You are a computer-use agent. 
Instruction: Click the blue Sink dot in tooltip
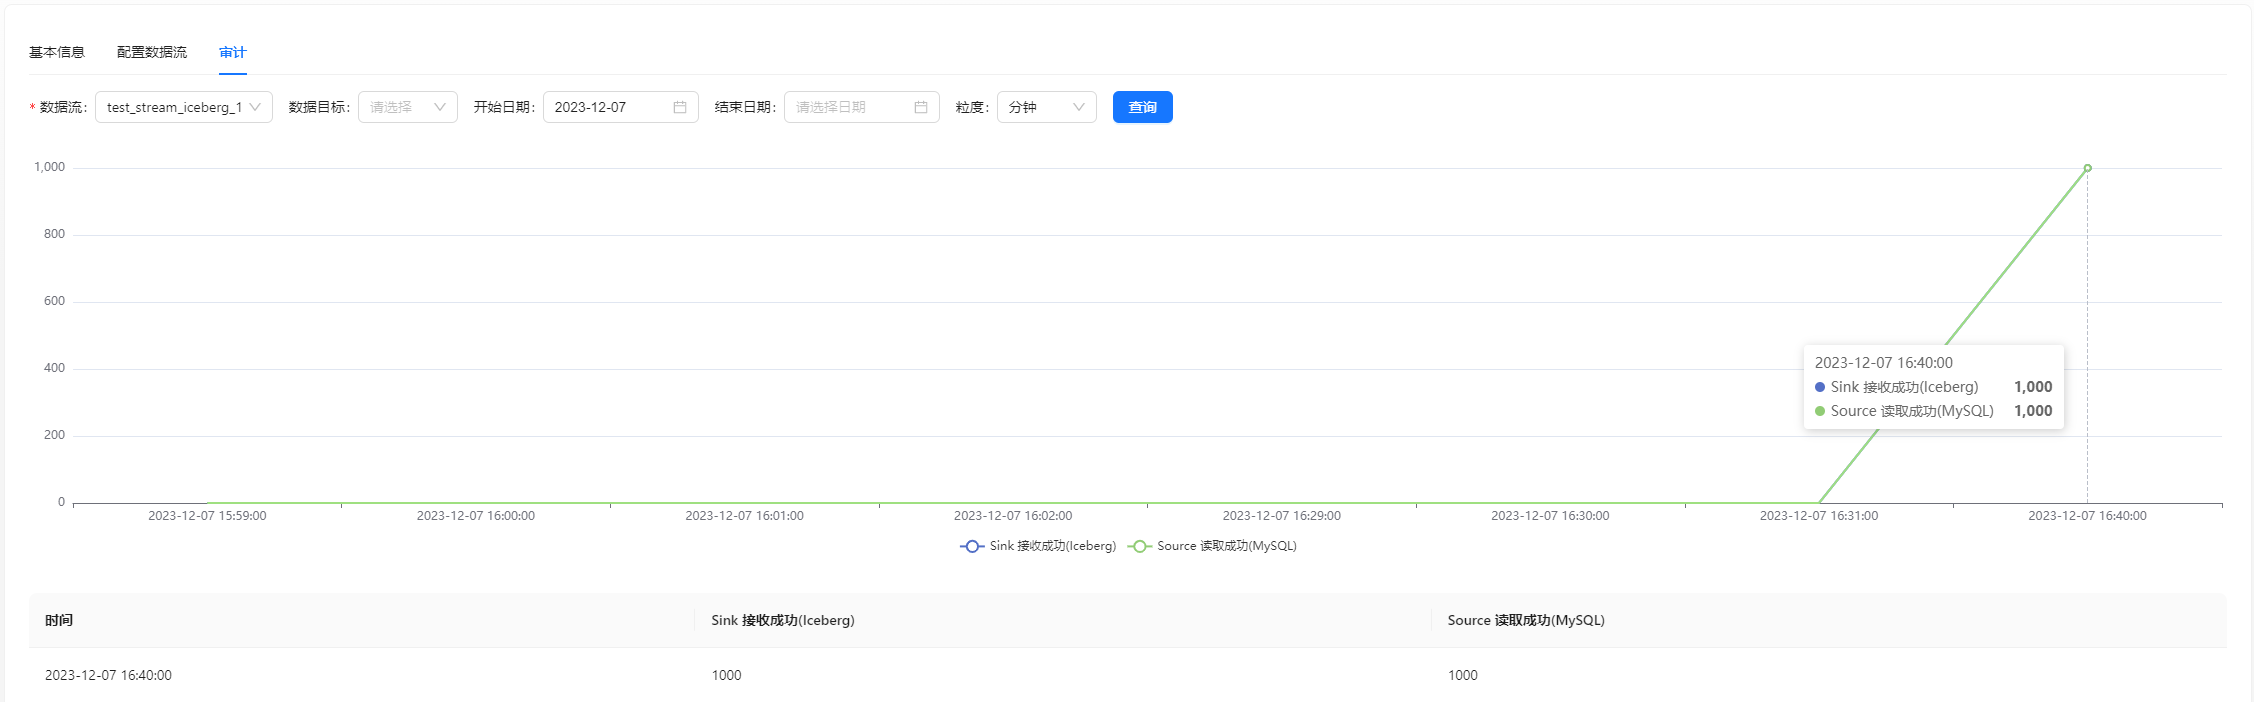tap(1820, 387)
